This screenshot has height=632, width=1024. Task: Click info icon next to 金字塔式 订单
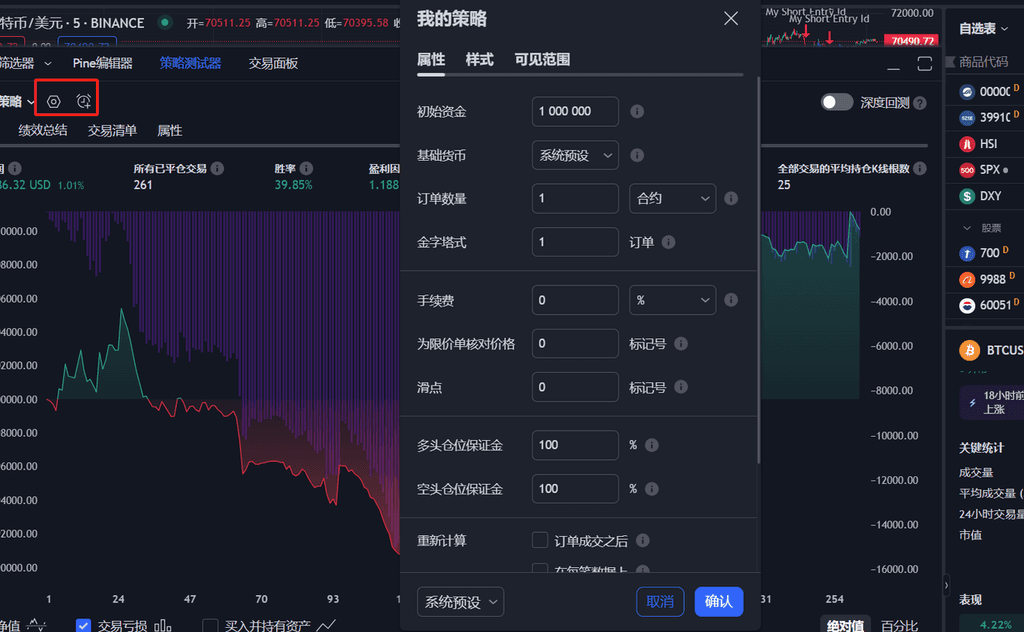(x=668, y=242)
